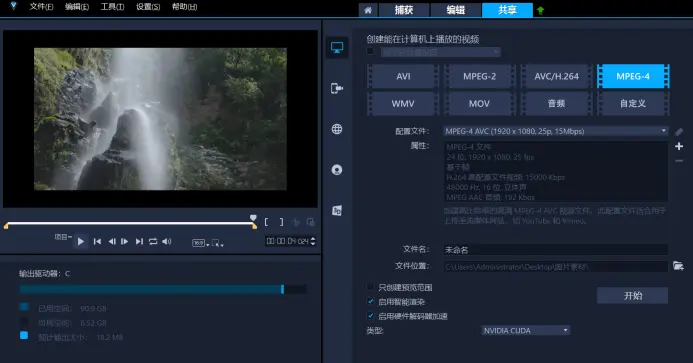Click the 项目 mode label
Screen dimensions: 693x363
coord(61,237)
